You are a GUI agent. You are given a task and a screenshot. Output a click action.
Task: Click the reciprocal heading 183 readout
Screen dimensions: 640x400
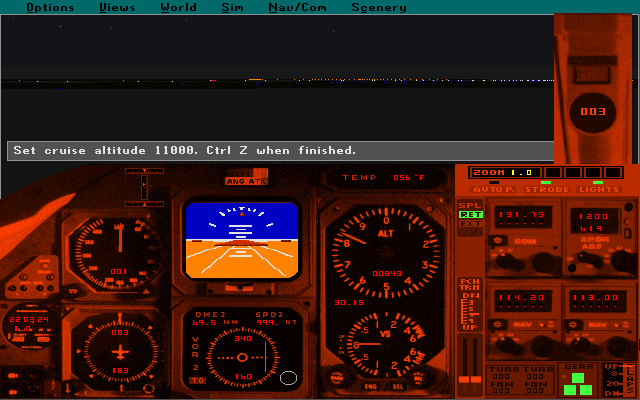coord(120,371)
